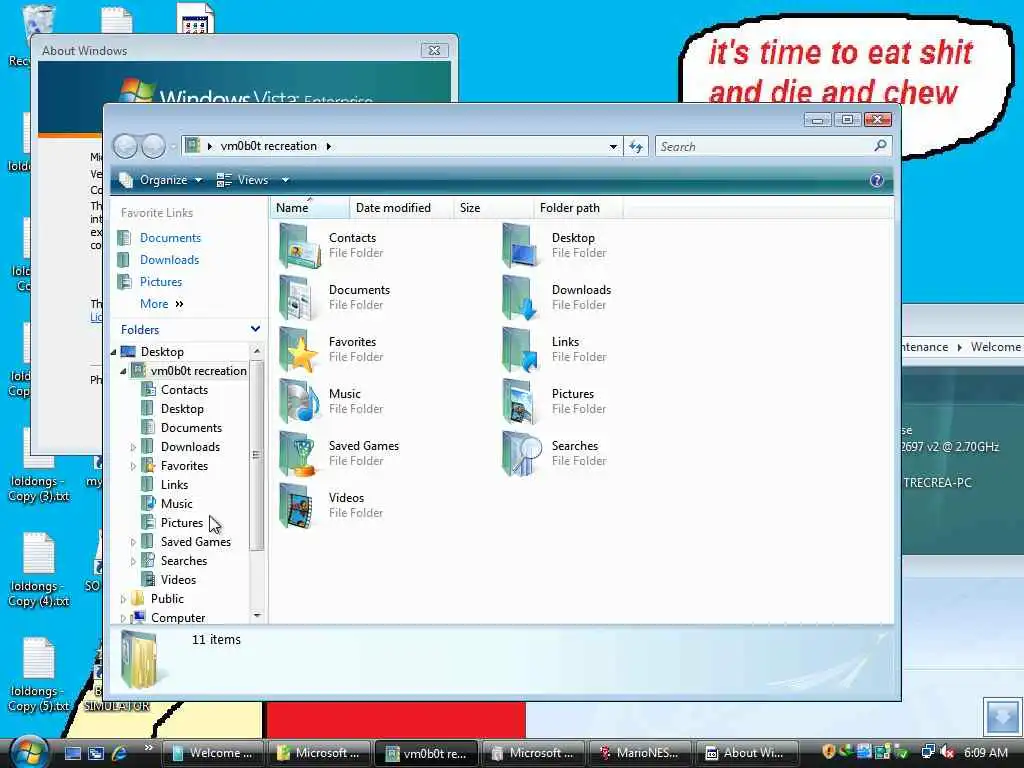Expand the Favorites tree node
This screenshot has width=1024, height=768.
(133, 466)
